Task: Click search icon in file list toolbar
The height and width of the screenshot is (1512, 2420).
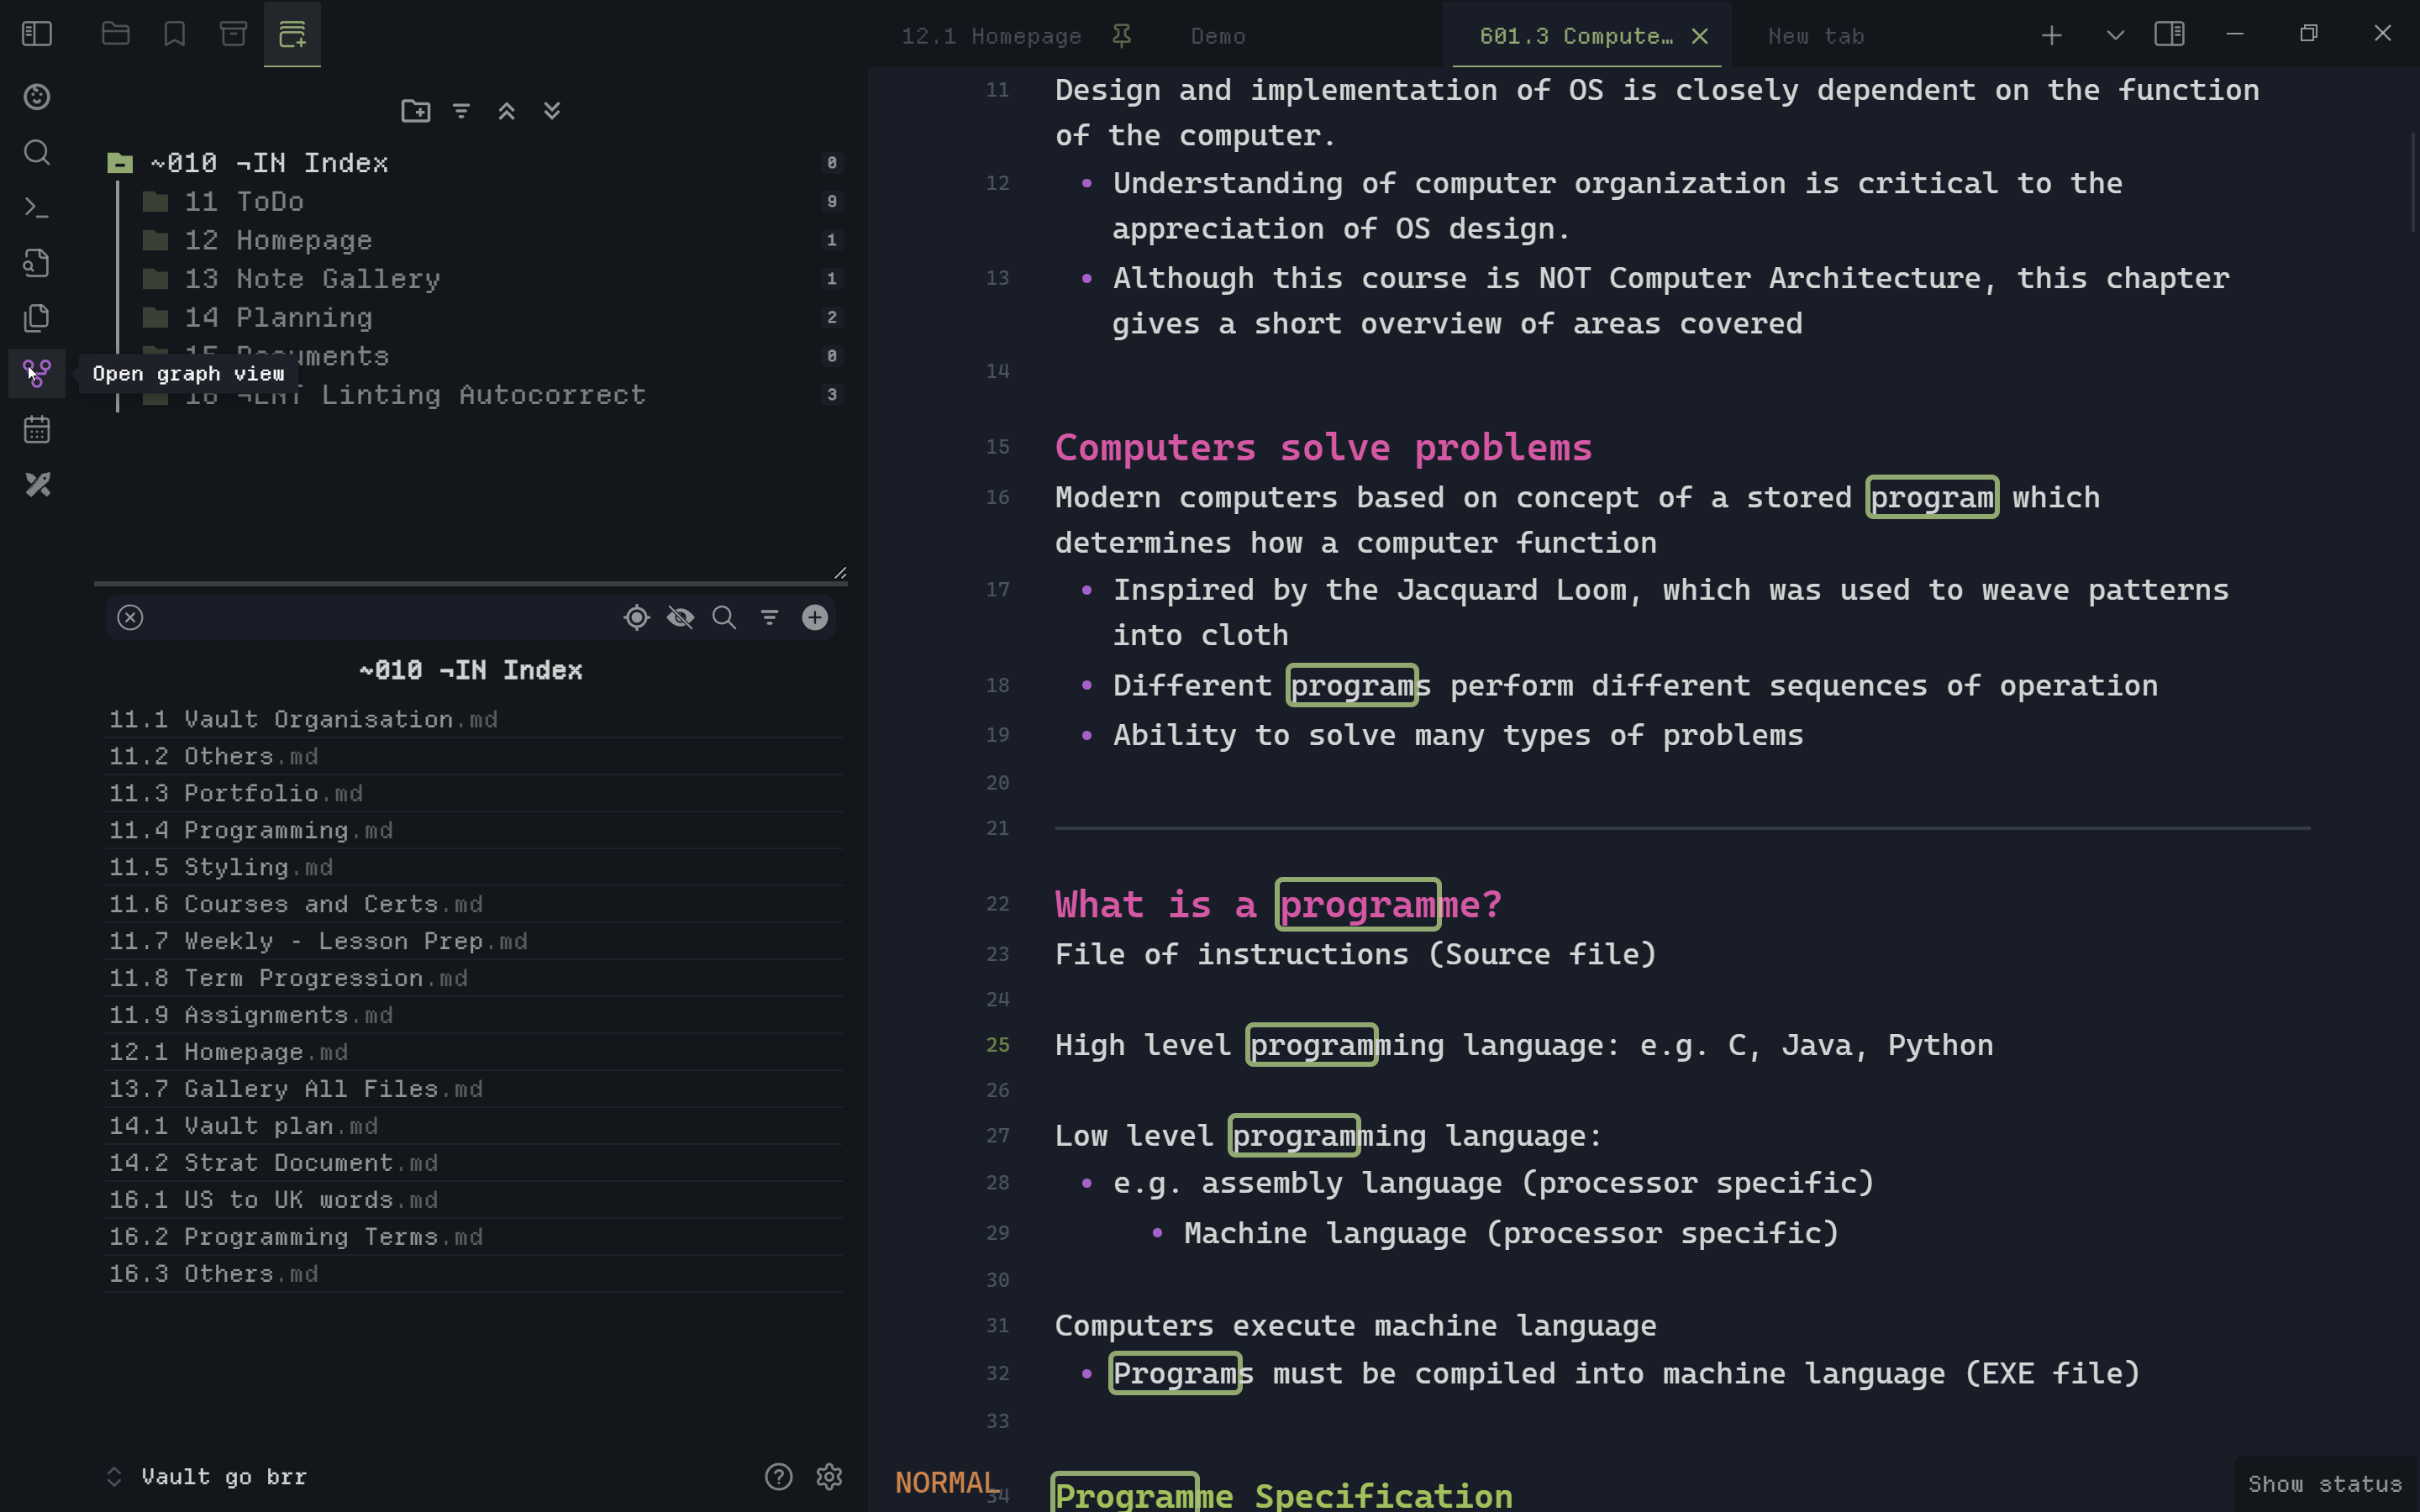Action: coord(724,617)
